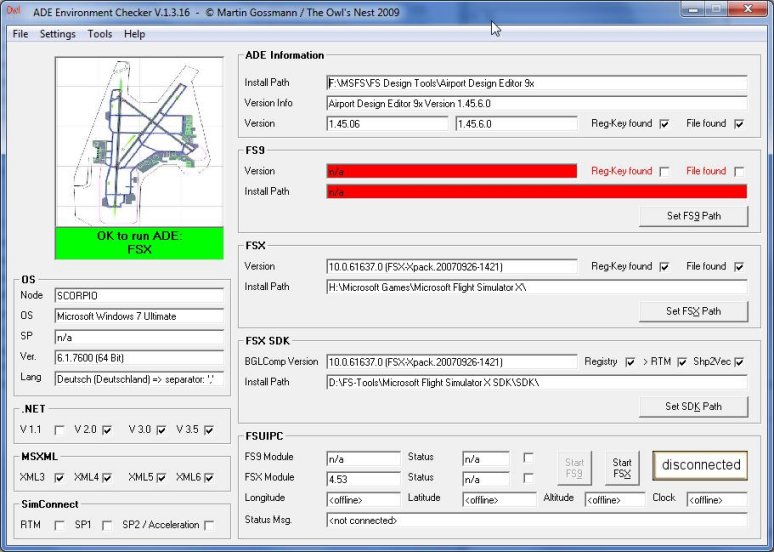Toggle FS9 File found checkbox
This screenshot has height=552, width=774.
739,171
